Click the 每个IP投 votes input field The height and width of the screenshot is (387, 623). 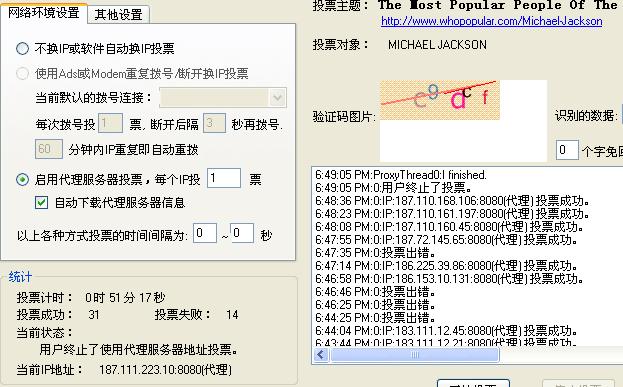224,178
